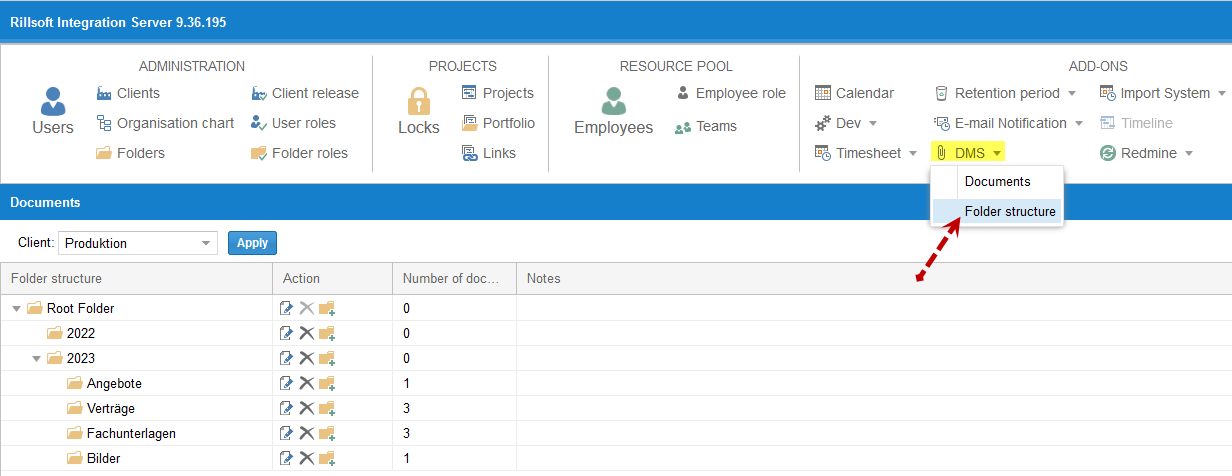Collapse the Root Folder tree node
Viewport: 1232px width, 476px height.
click(x=16, y=309)
